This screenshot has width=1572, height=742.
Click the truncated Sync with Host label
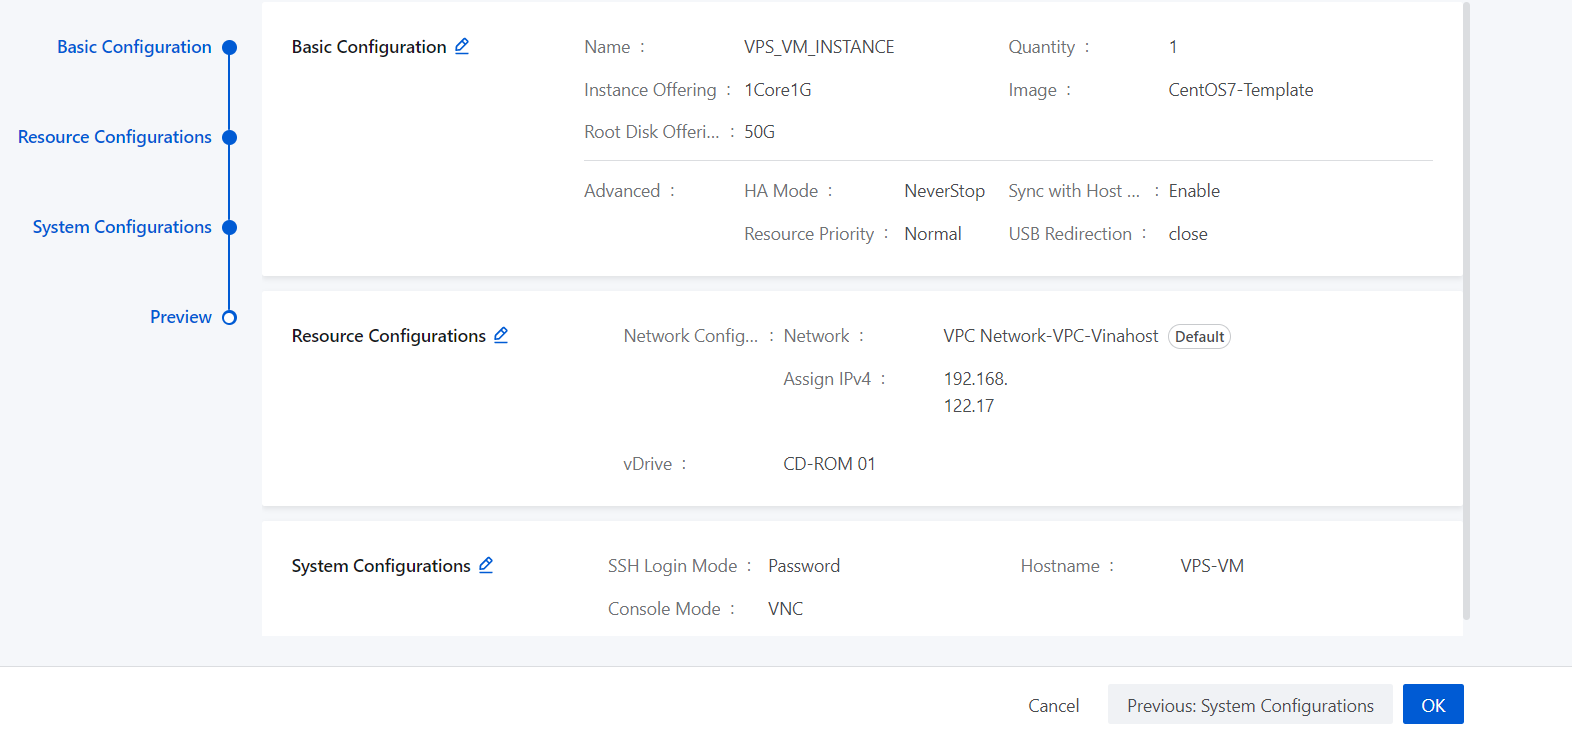point(1074,191)
